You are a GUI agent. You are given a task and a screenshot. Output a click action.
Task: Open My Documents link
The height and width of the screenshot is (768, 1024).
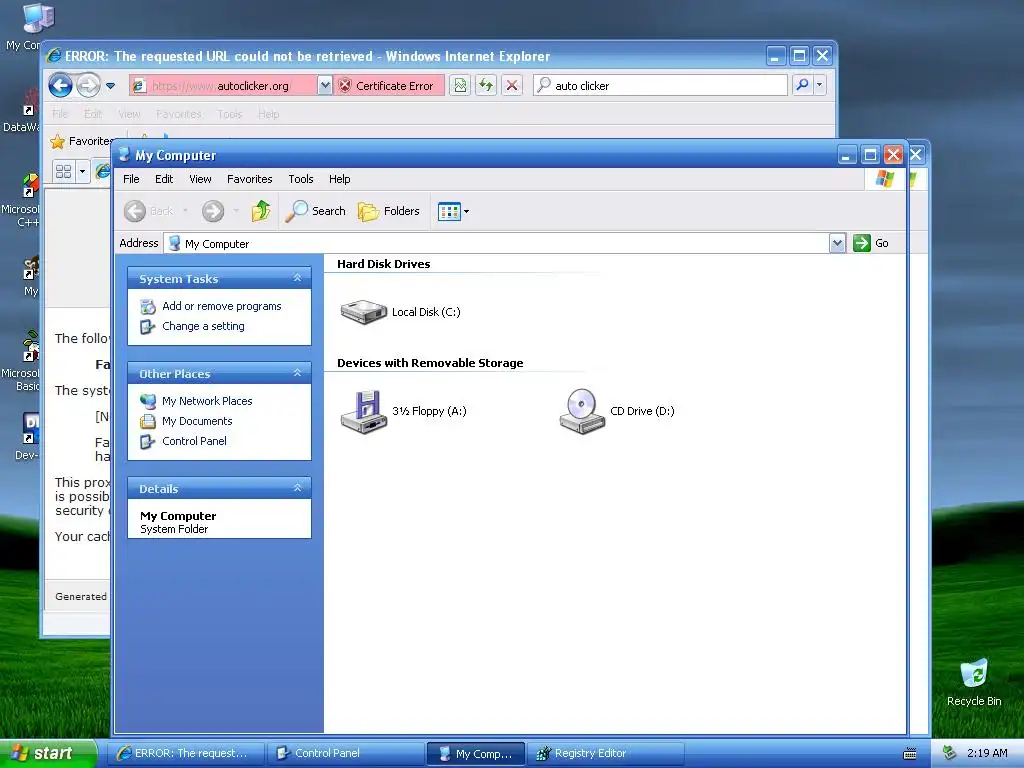pos(197,421)
